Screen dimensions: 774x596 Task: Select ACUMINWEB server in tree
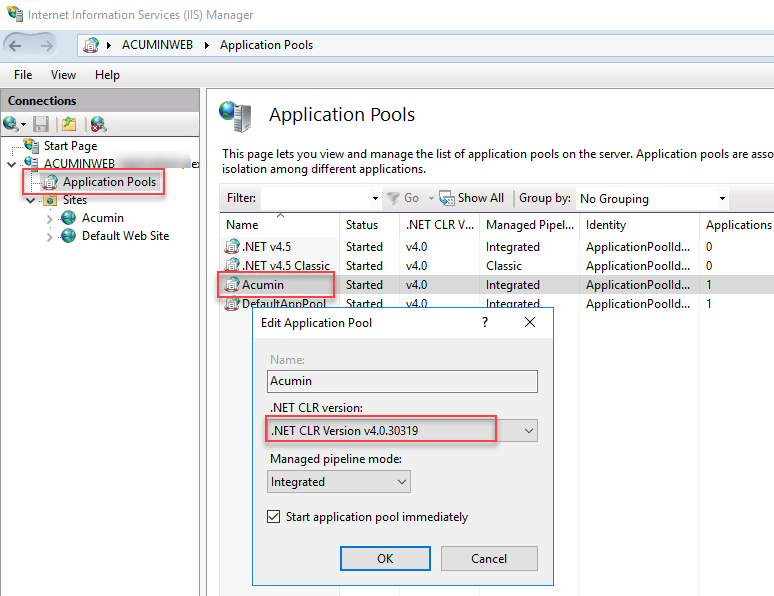79,163
